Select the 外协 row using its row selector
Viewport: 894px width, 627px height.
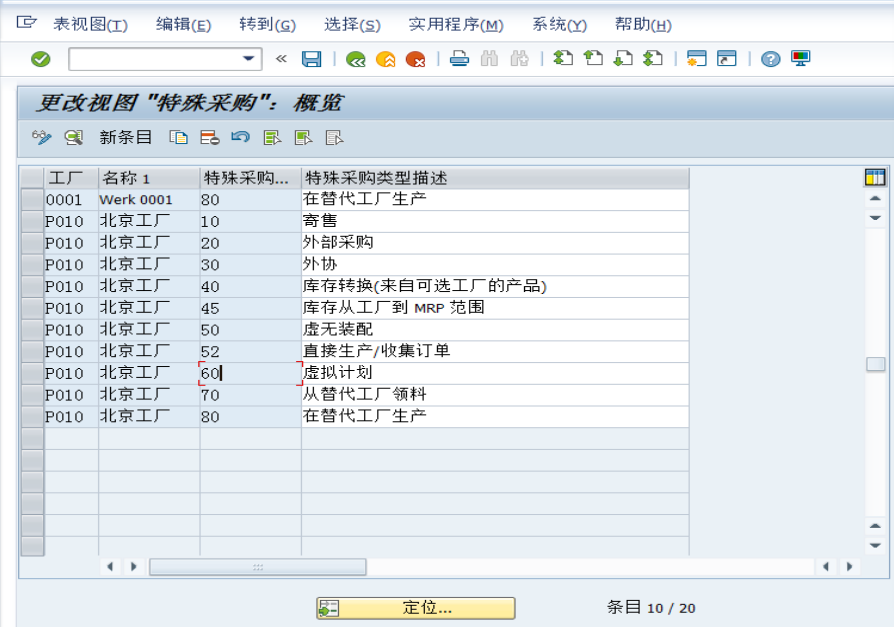click(32, 264)
